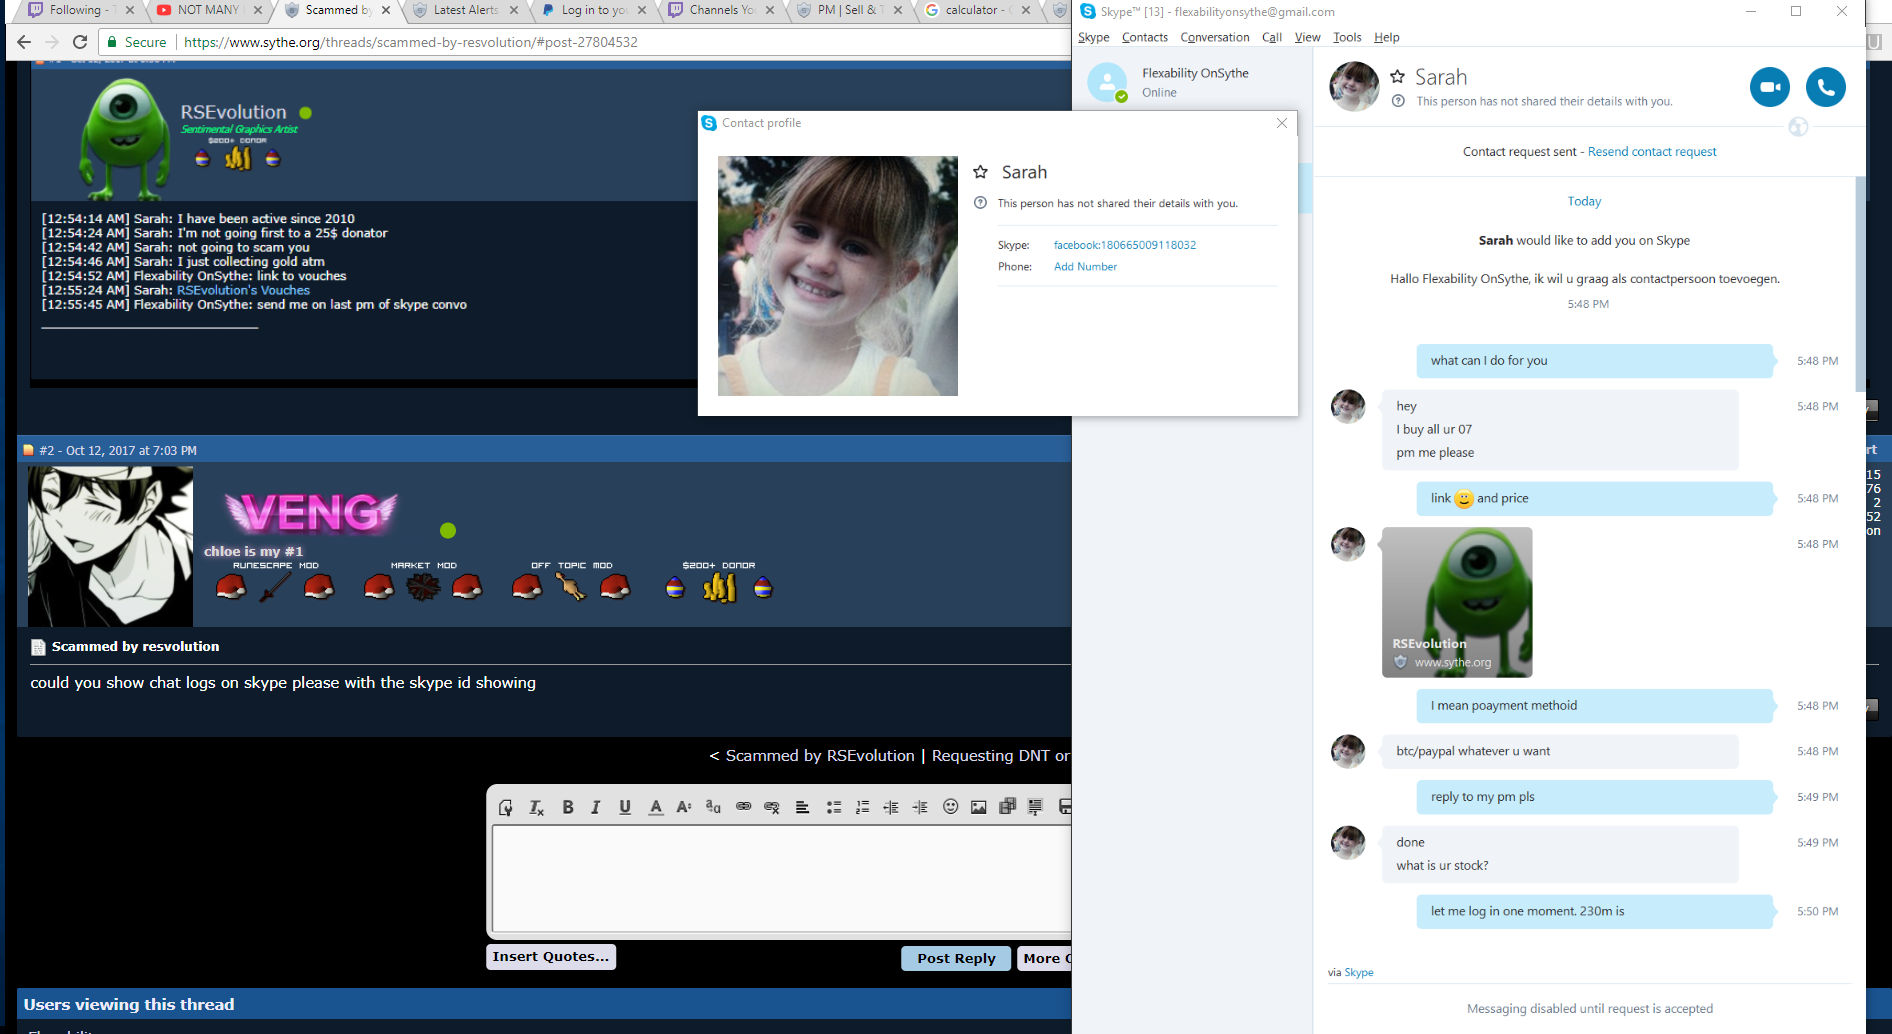Reload the sythe.org page

(80, 42)
